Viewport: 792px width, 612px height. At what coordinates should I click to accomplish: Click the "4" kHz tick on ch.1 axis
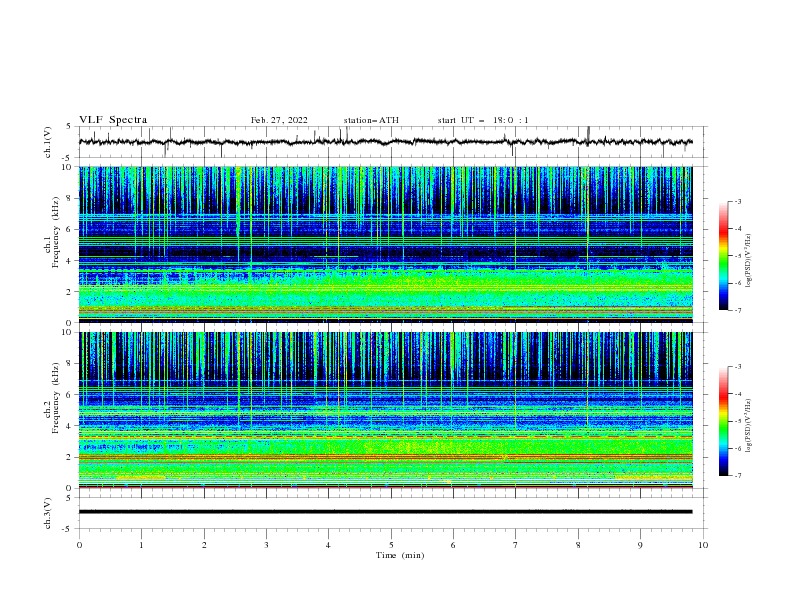pyautogui.click(x=71, y=261)
